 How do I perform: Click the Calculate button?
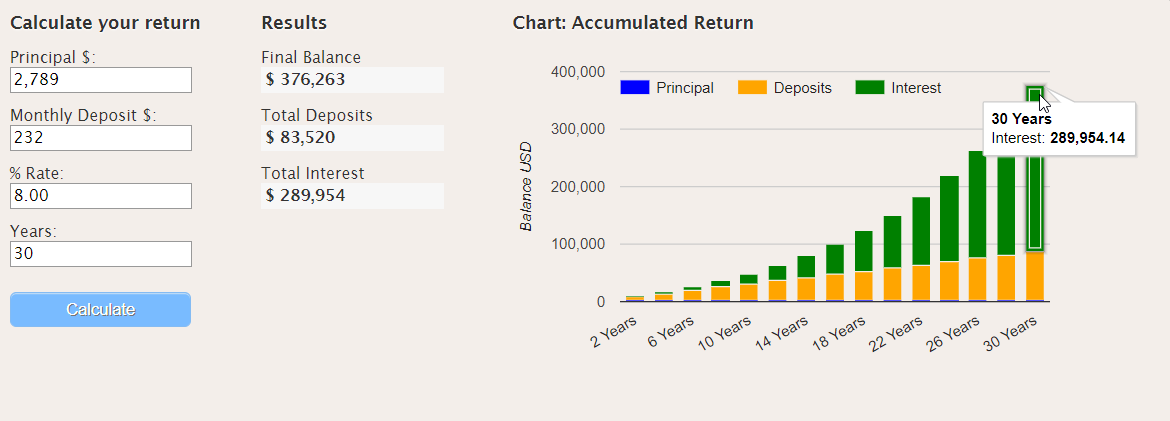click(100, 309)
